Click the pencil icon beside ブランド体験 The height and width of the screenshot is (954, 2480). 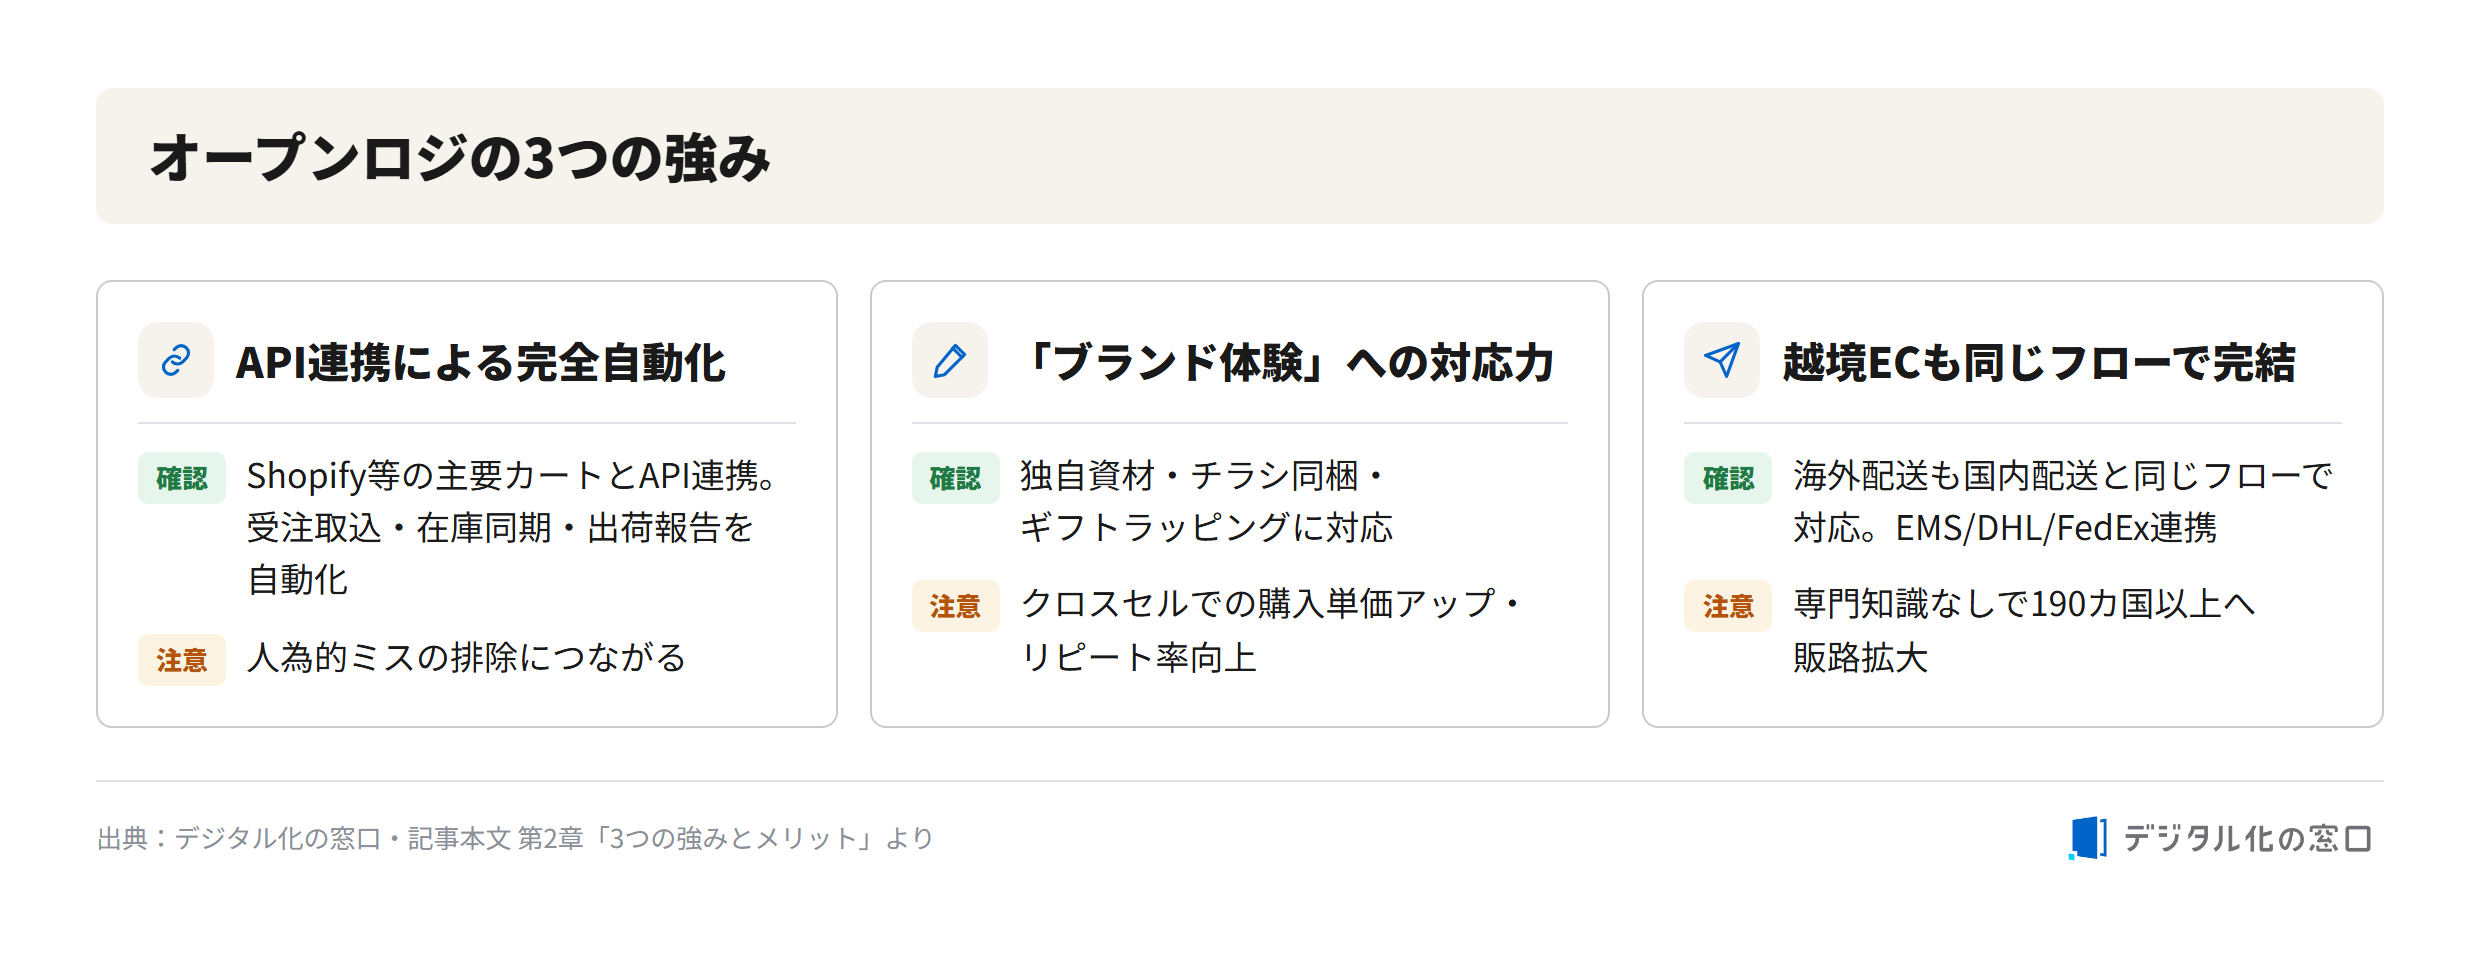pyautogui.click(x=950, y=360)
